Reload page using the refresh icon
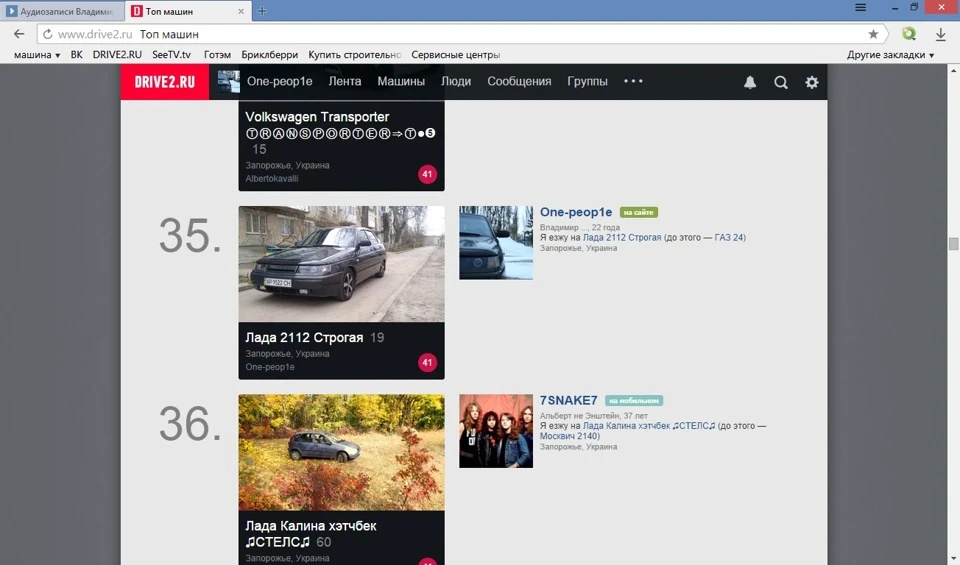This screenshot has width=960, height=565. click(48, 34)
